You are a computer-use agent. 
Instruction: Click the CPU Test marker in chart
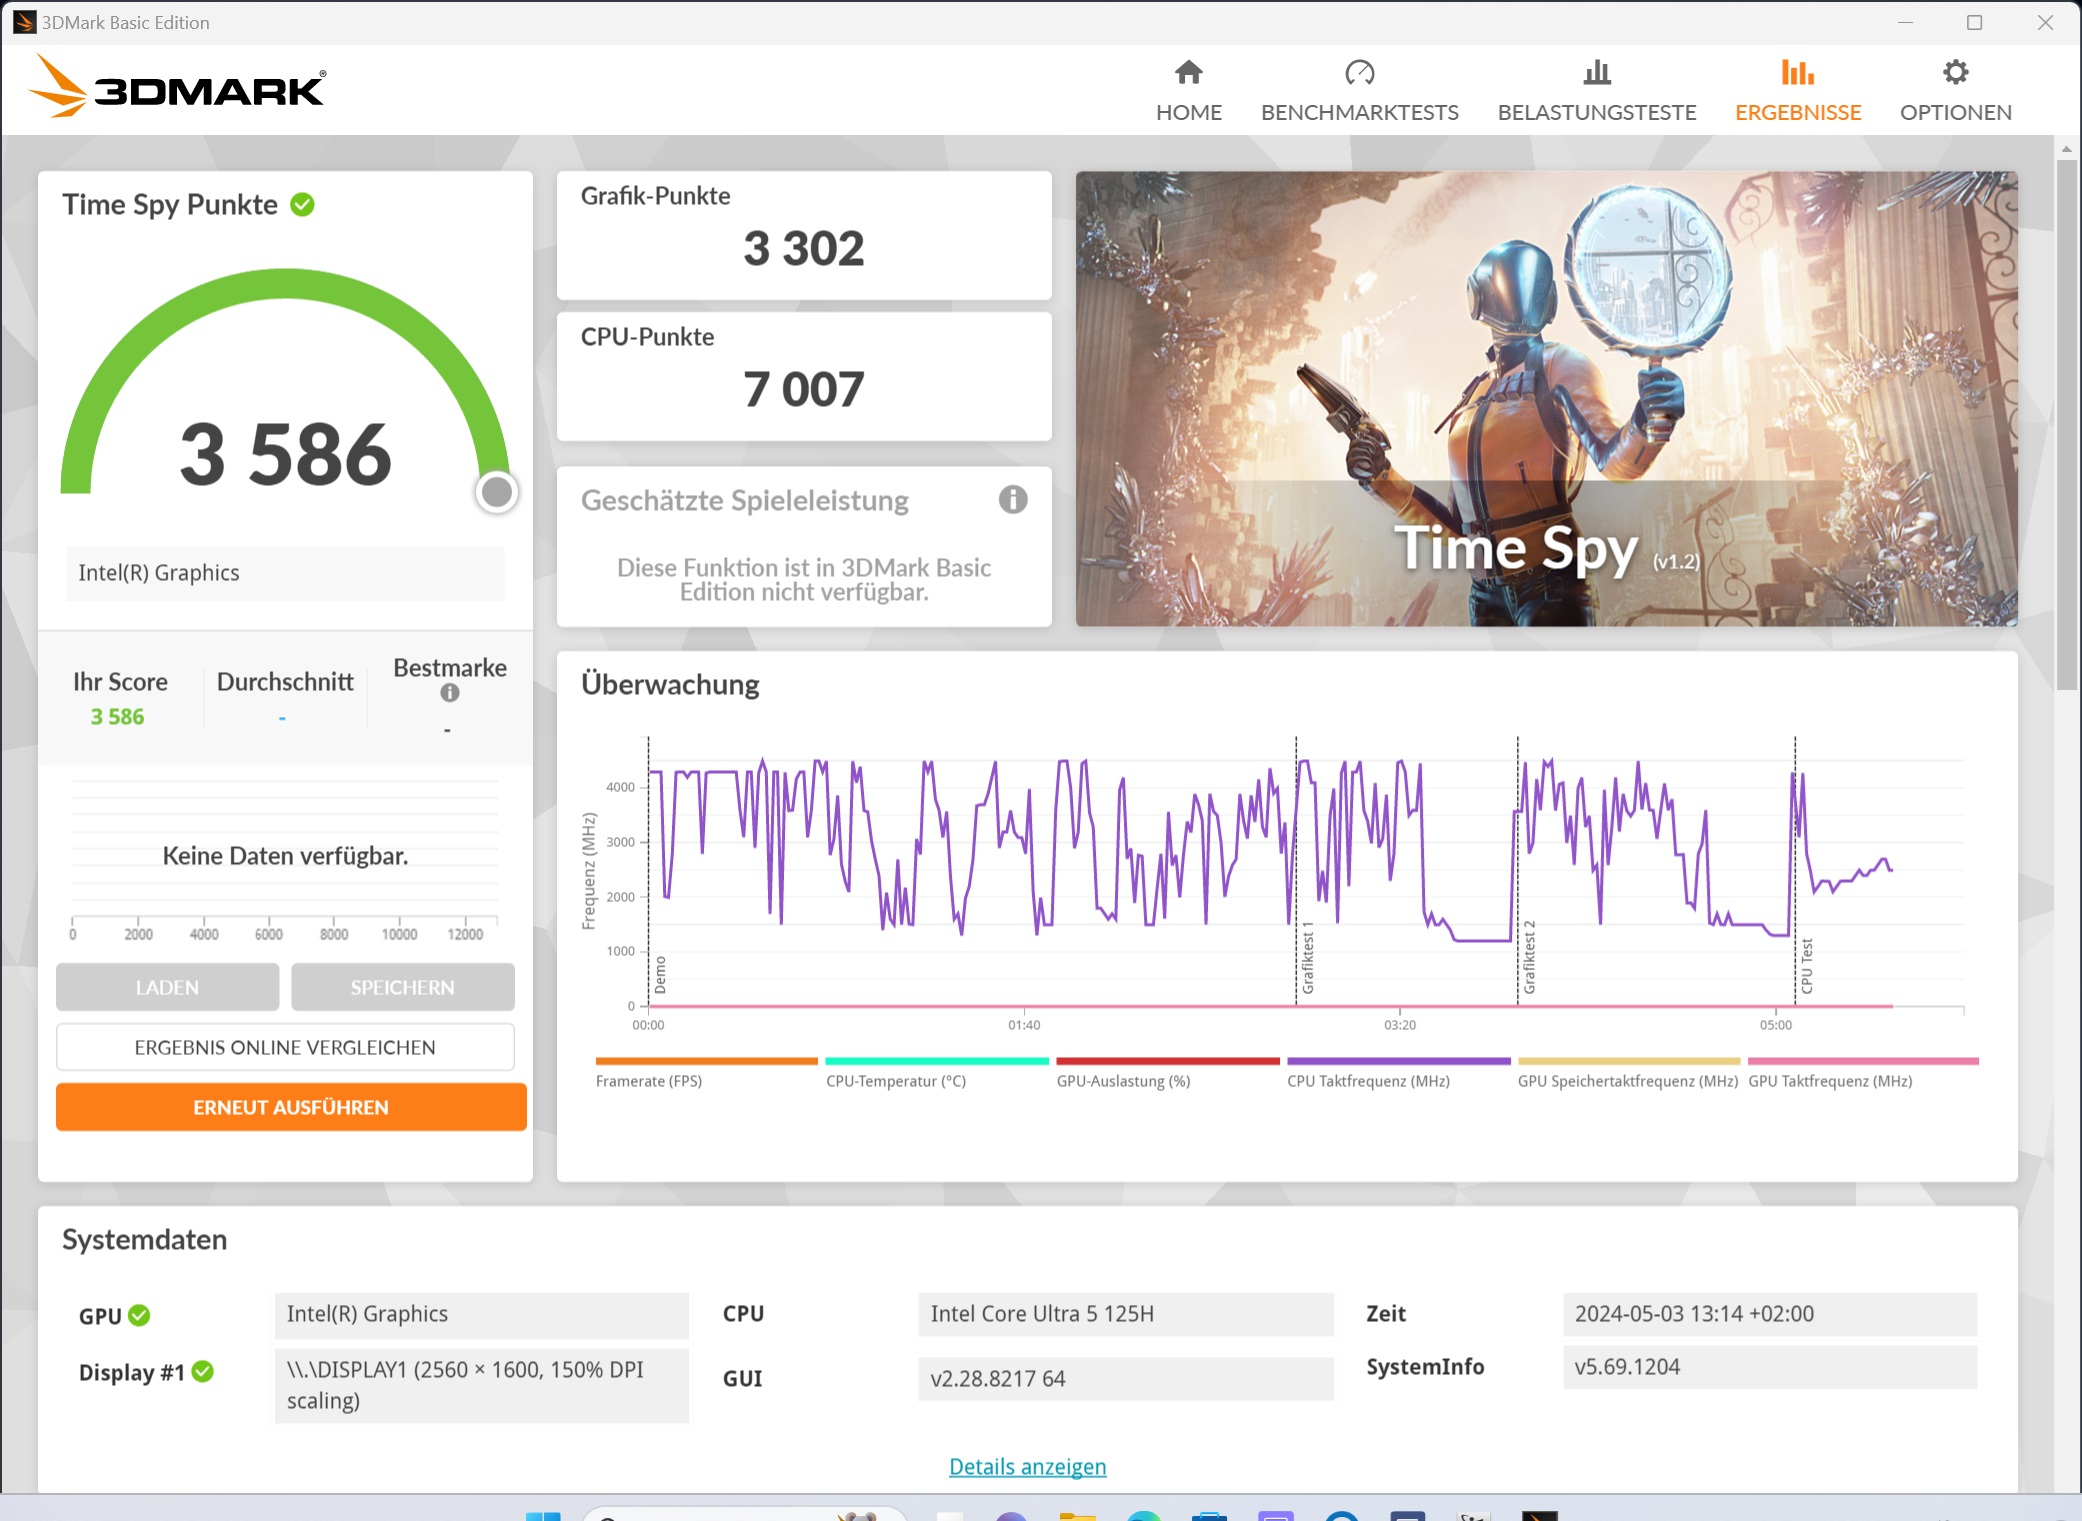(x=1806, y=966)
